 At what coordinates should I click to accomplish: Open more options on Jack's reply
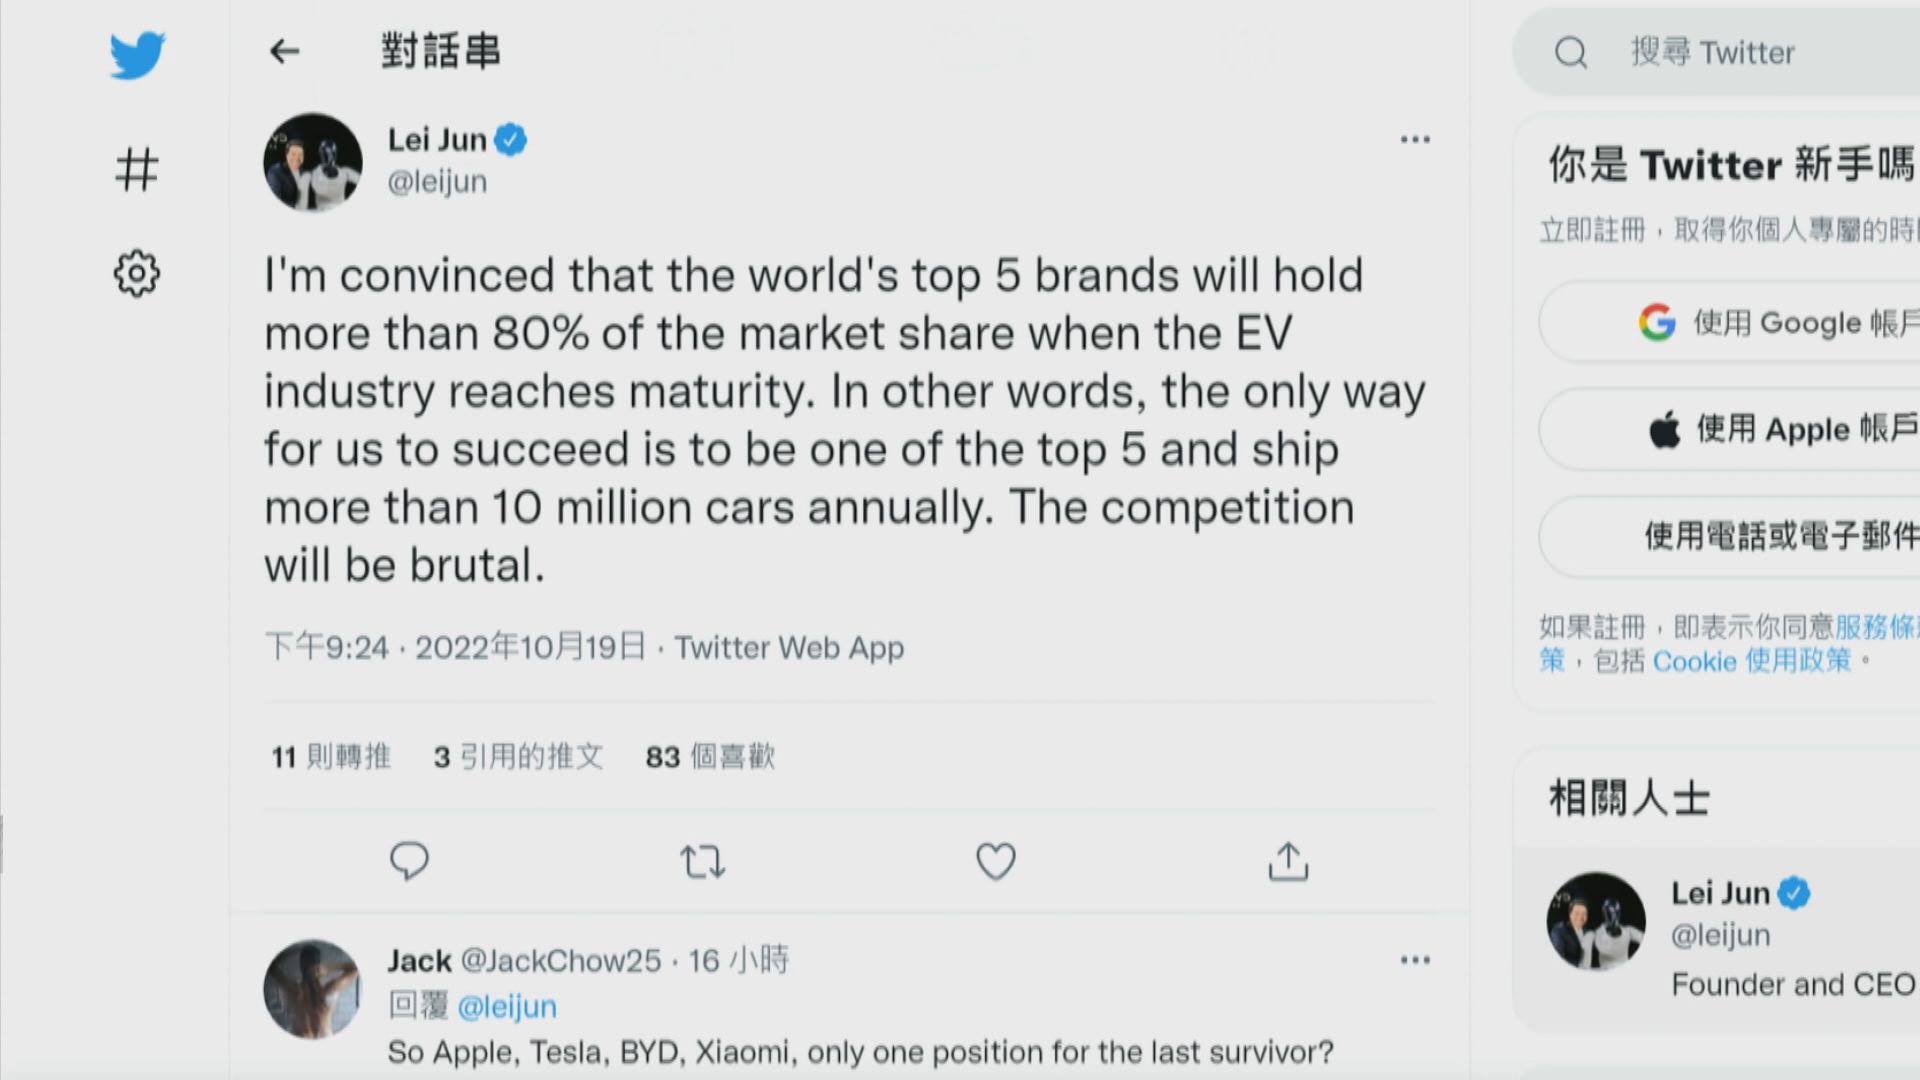(x=1415, y=960)
